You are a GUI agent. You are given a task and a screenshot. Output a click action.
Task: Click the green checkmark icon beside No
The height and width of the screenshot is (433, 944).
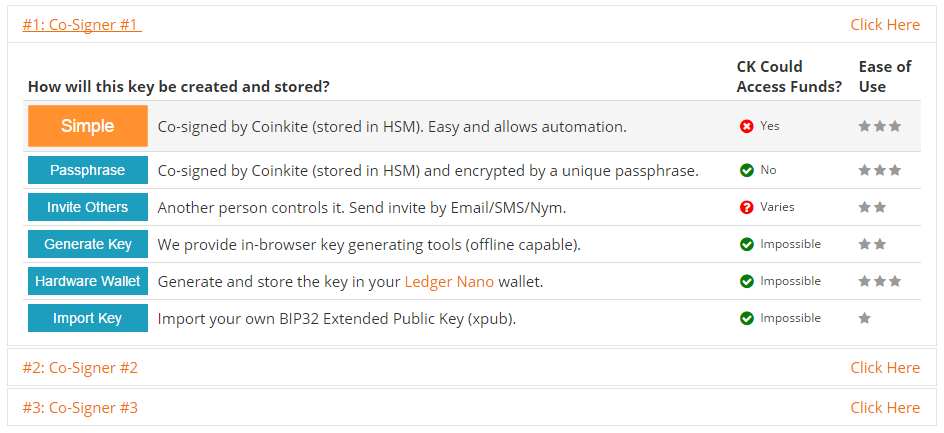click(747, 170)
